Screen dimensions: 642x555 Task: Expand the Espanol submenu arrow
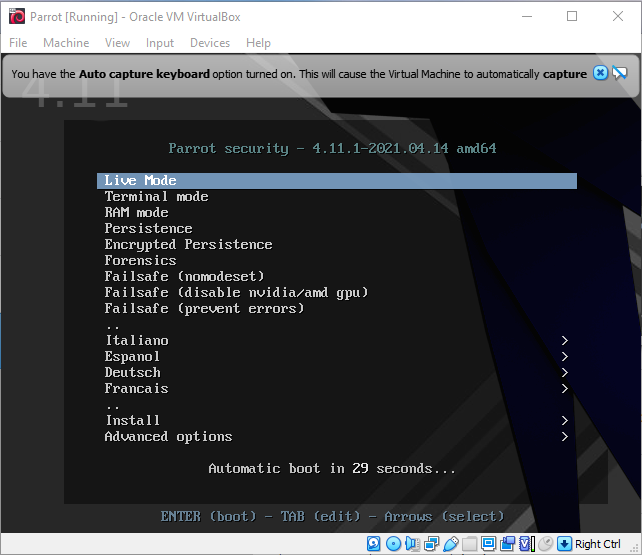click(x=565, y=356)
